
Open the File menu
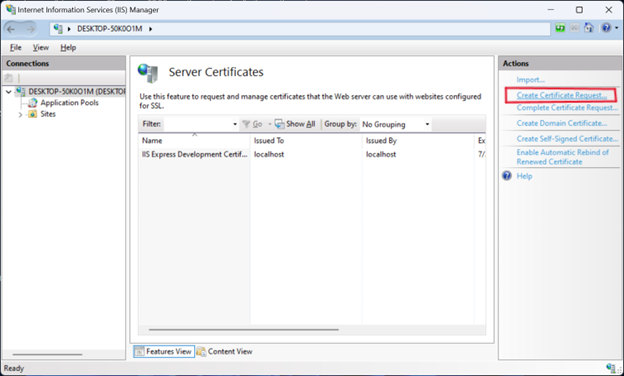tap(16, 48)
